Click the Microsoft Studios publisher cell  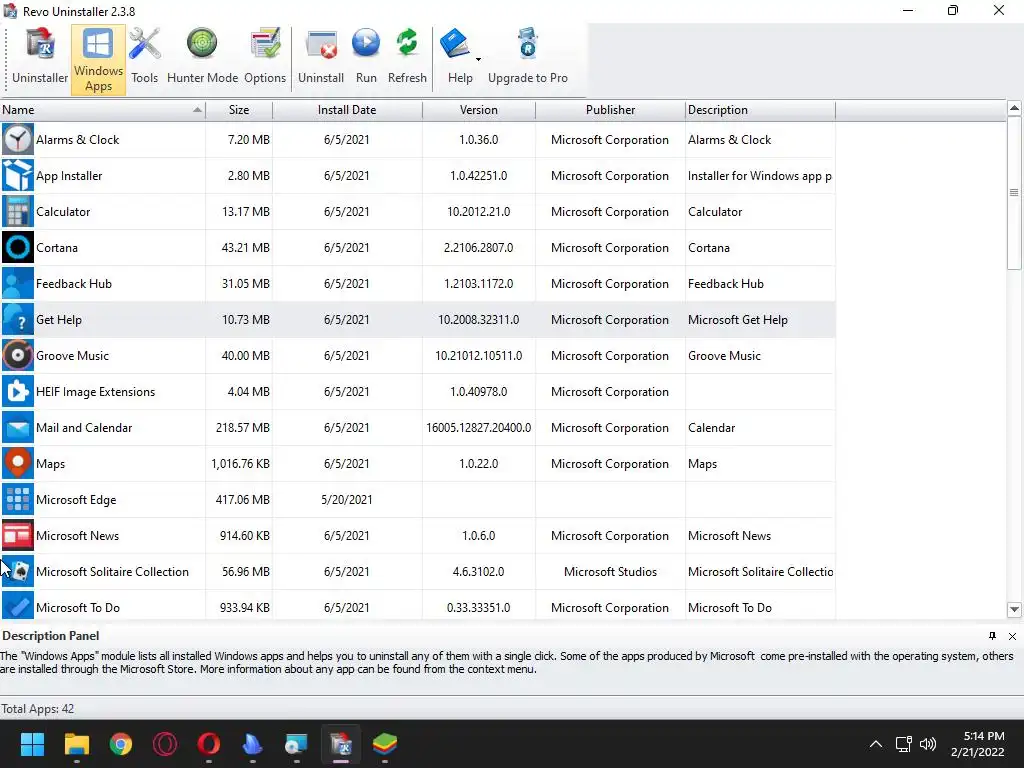pyautogui.click(x=610, y=571)
